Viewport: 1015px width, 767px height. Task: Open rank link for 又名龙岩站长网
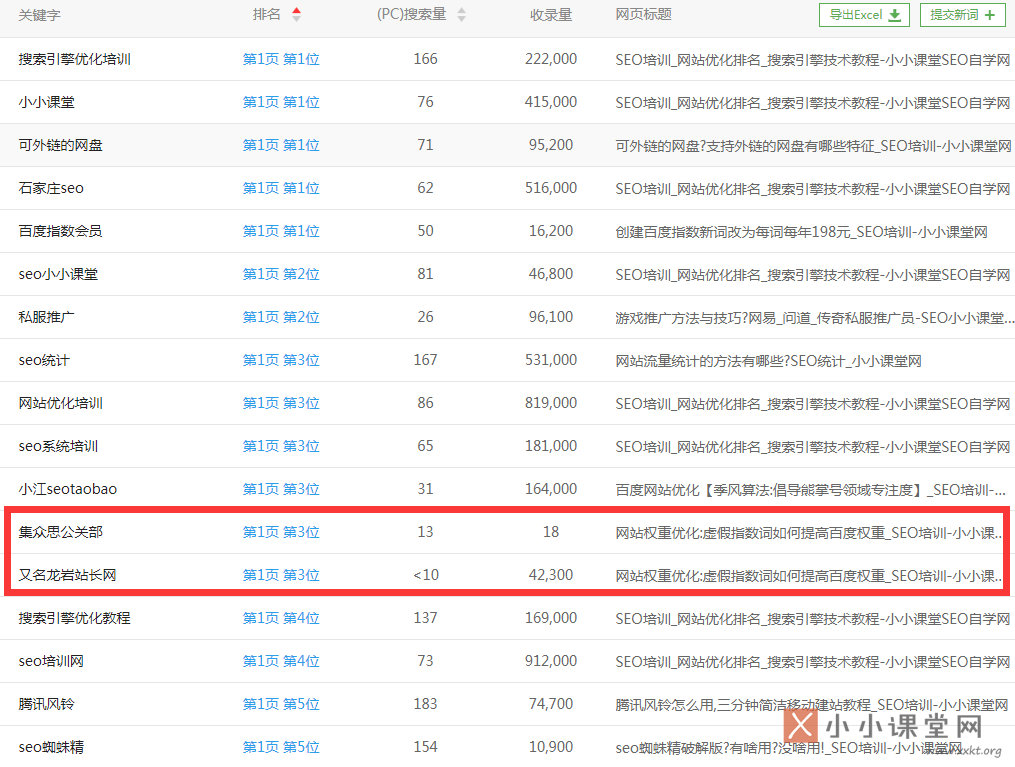(x=281, y=575)
